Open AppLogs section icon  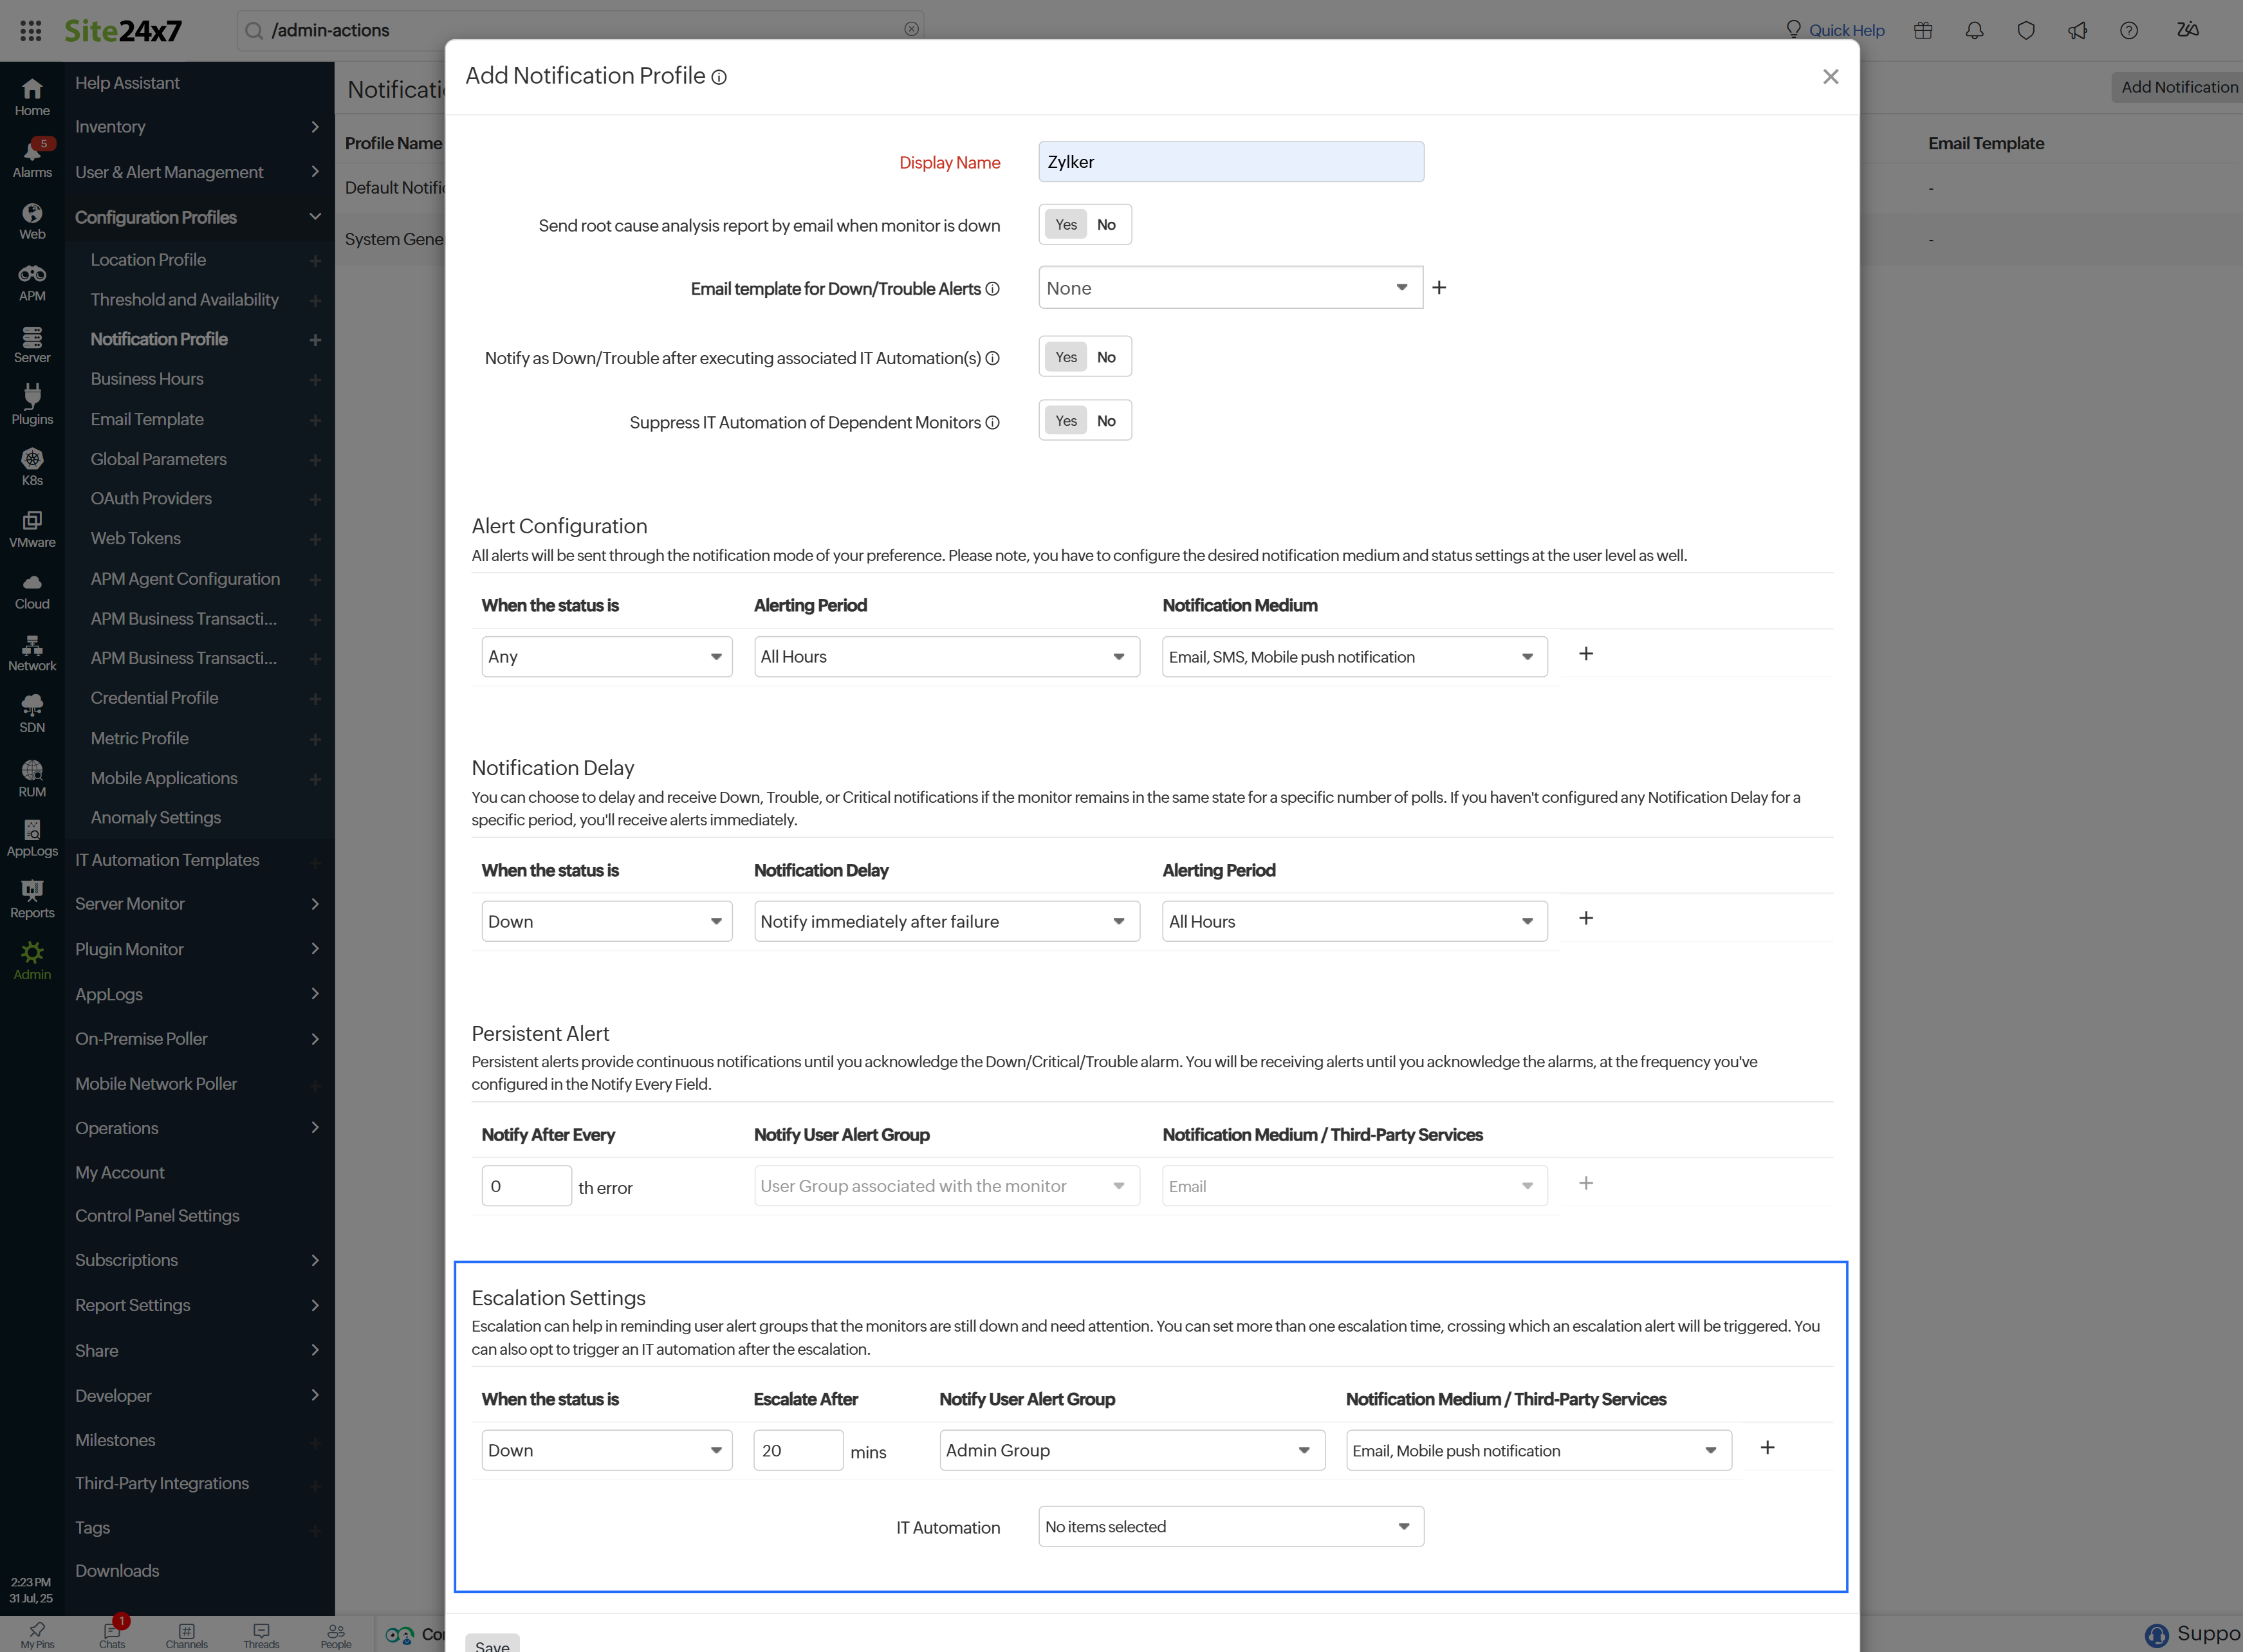click(x=32, y=839)
